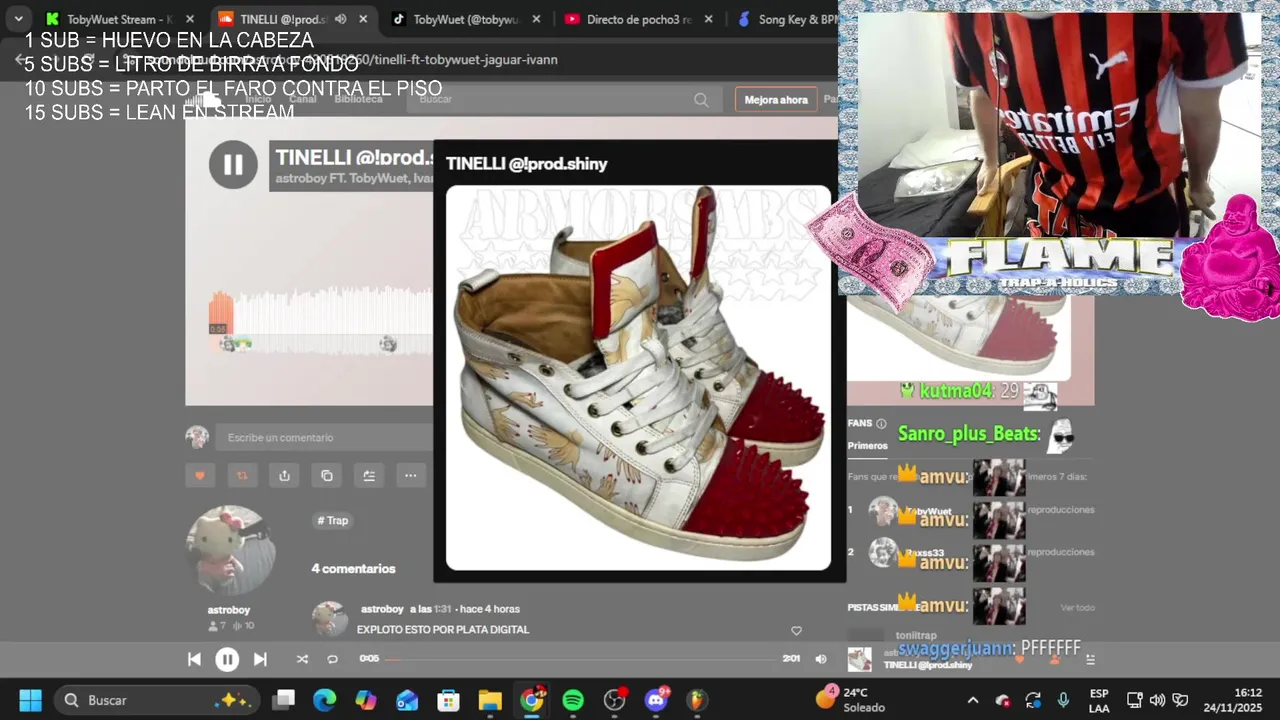This screenshot has width=1280, height=720.
Task: Open the astroboy name under the avatar
Action: (229, 610)
